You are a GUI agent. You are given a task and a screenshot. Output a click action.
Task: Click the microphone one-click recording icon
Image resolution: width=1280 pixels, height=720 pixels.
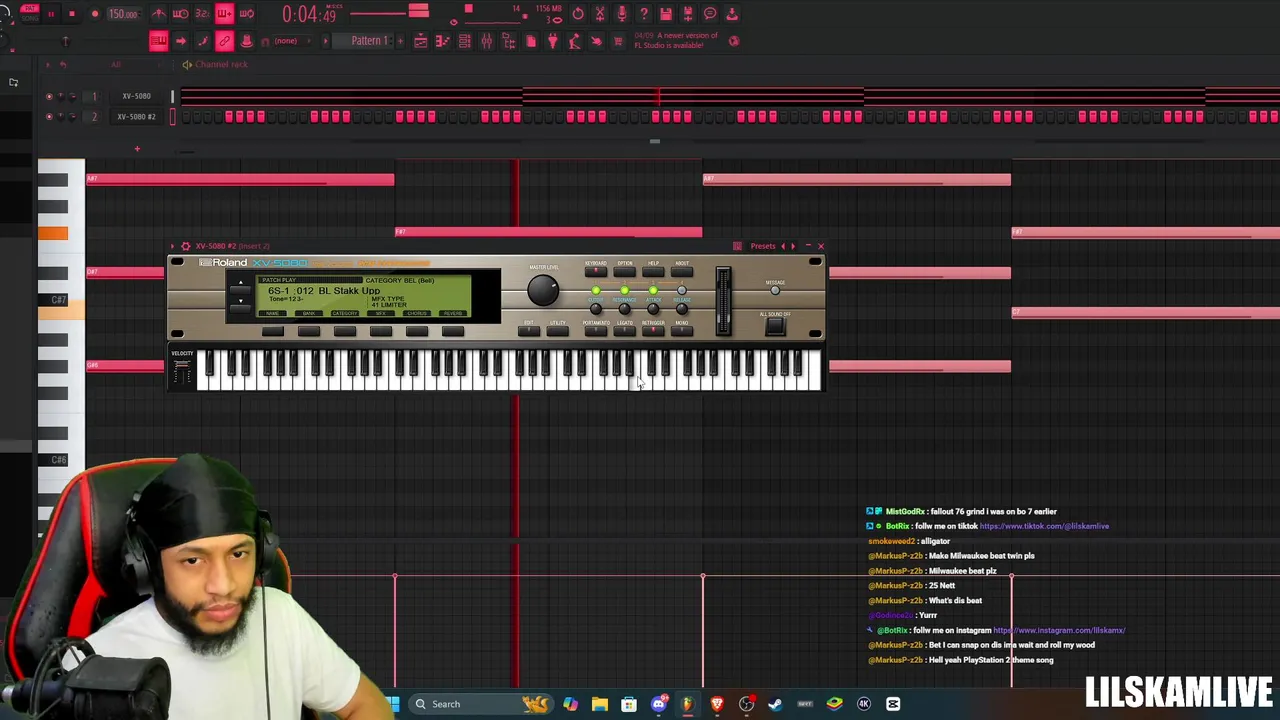pyautogui.click(x=622, y=14)
